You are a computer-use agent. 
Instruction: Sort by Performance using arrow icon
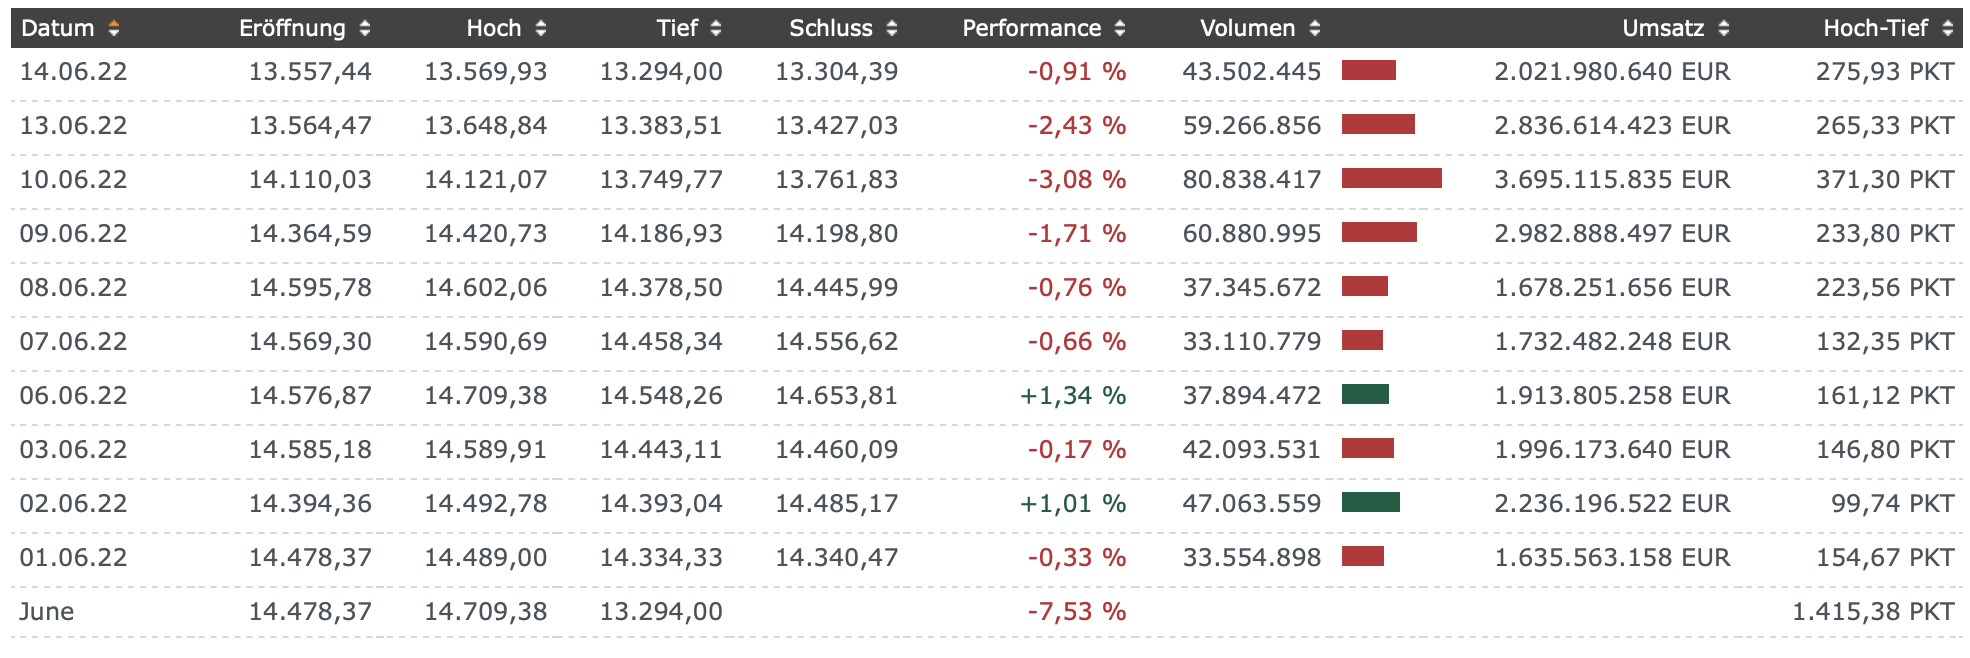point(1120,29)
